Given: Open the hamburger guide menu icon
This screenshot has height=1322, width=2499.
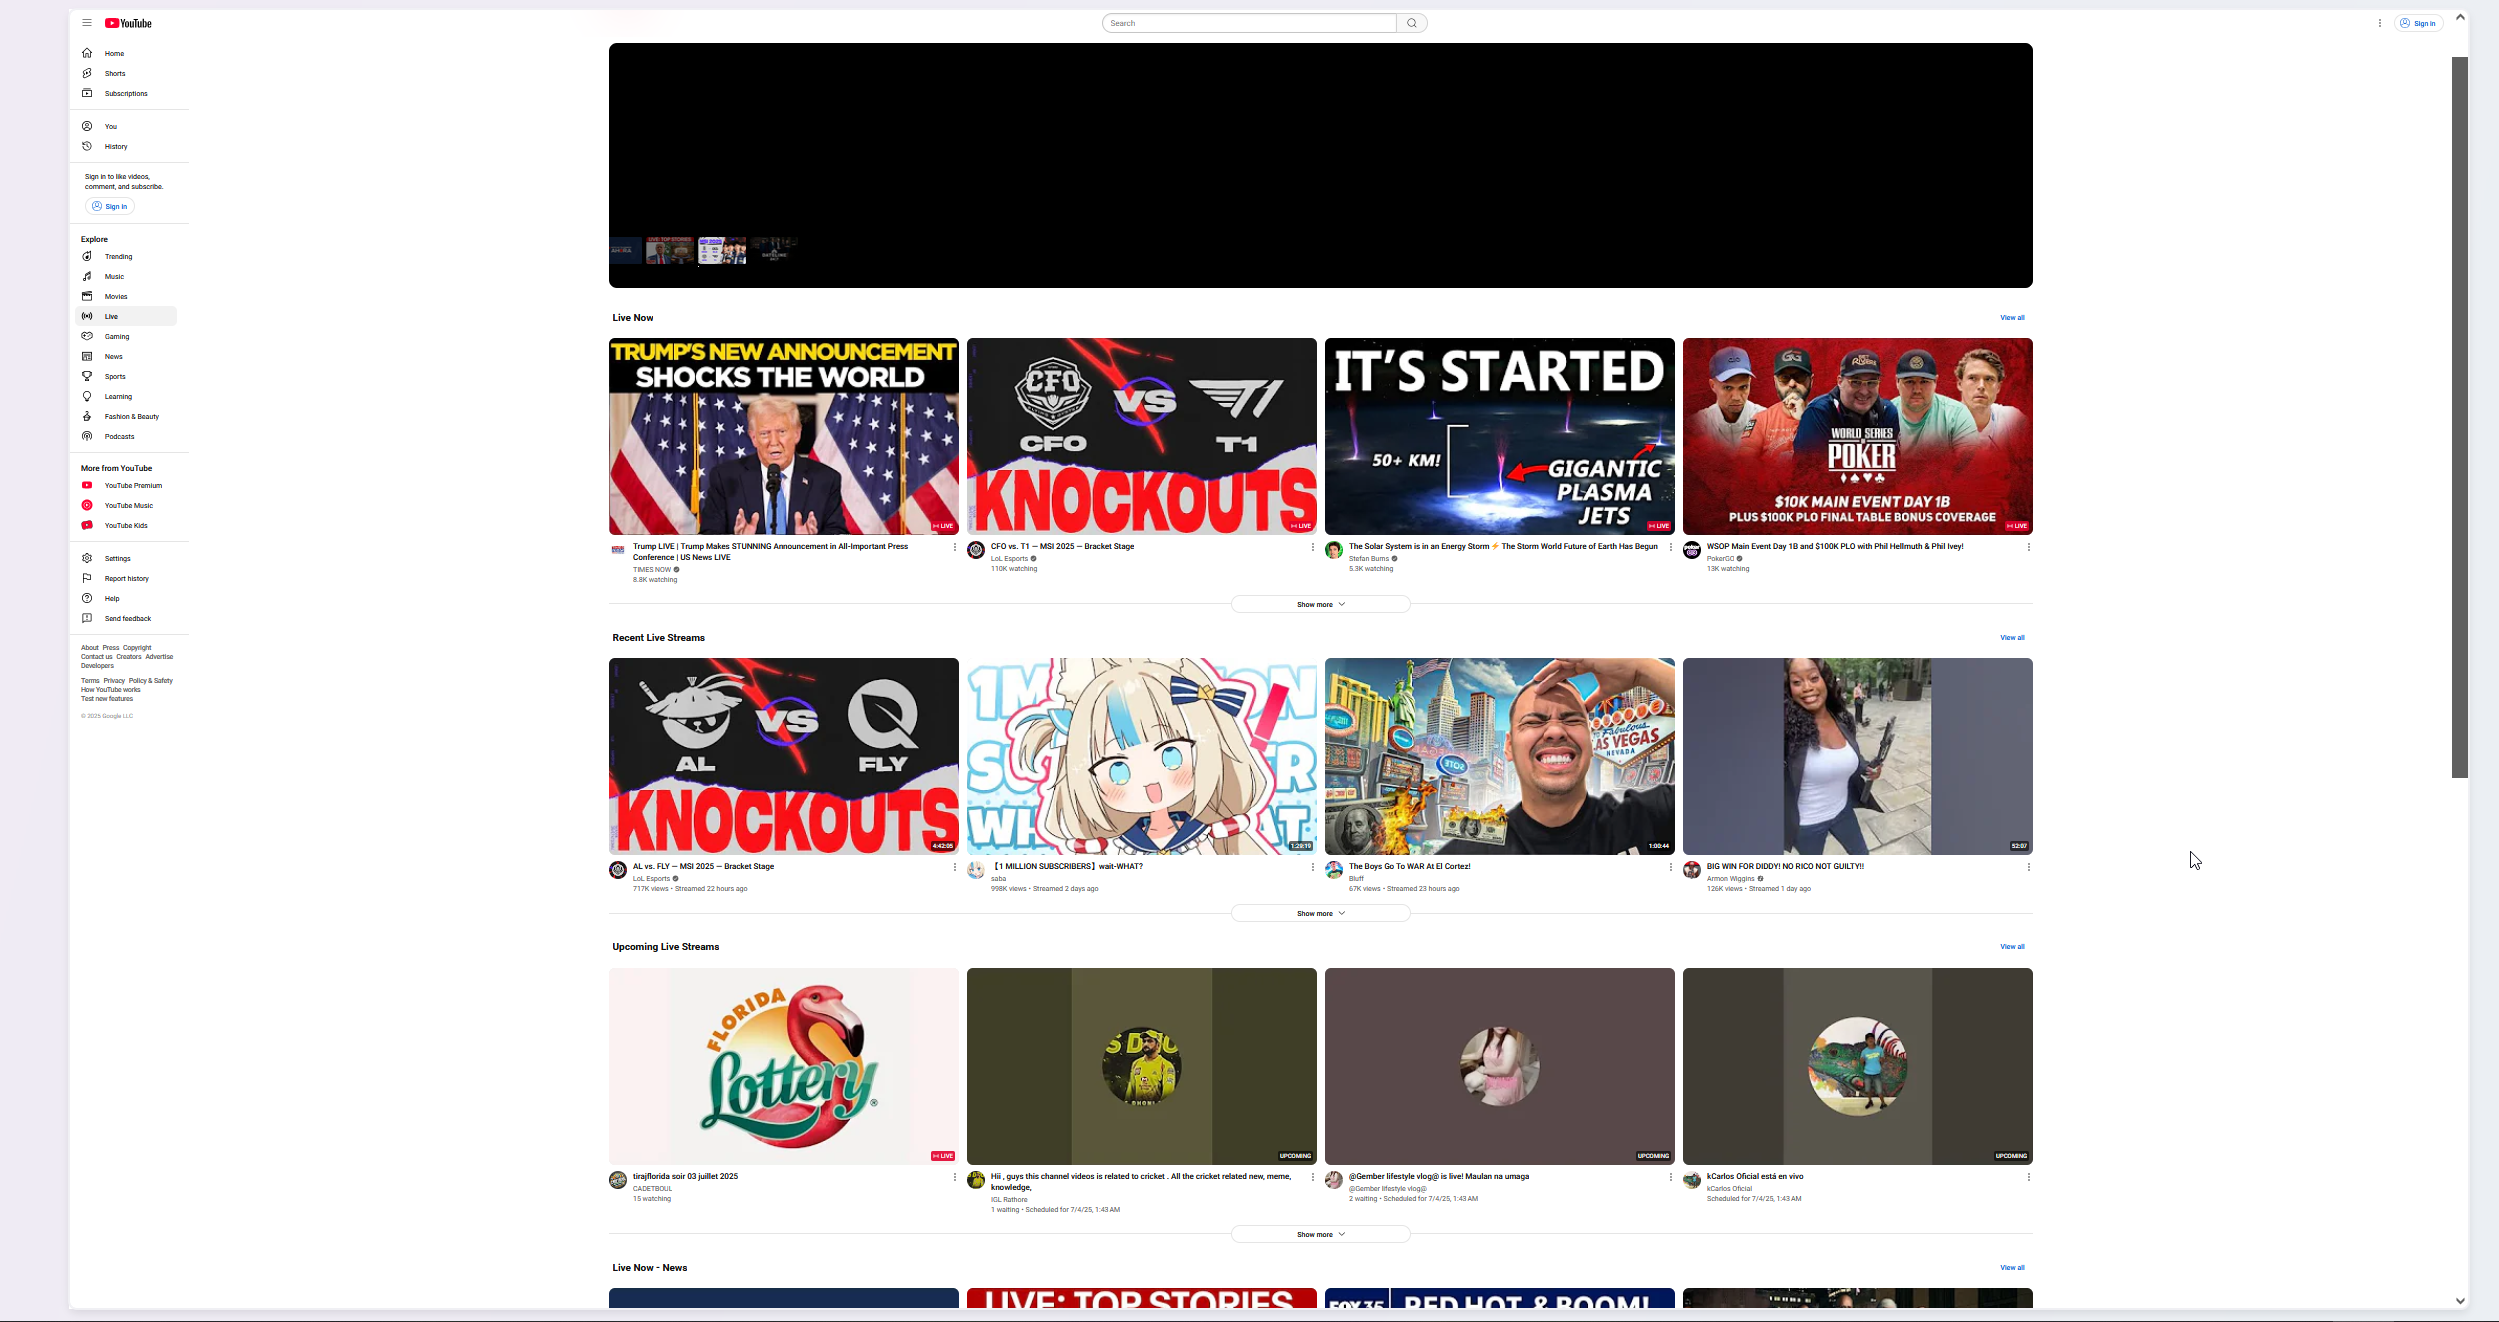Looking at the screenshot, I should coord(87,23).
